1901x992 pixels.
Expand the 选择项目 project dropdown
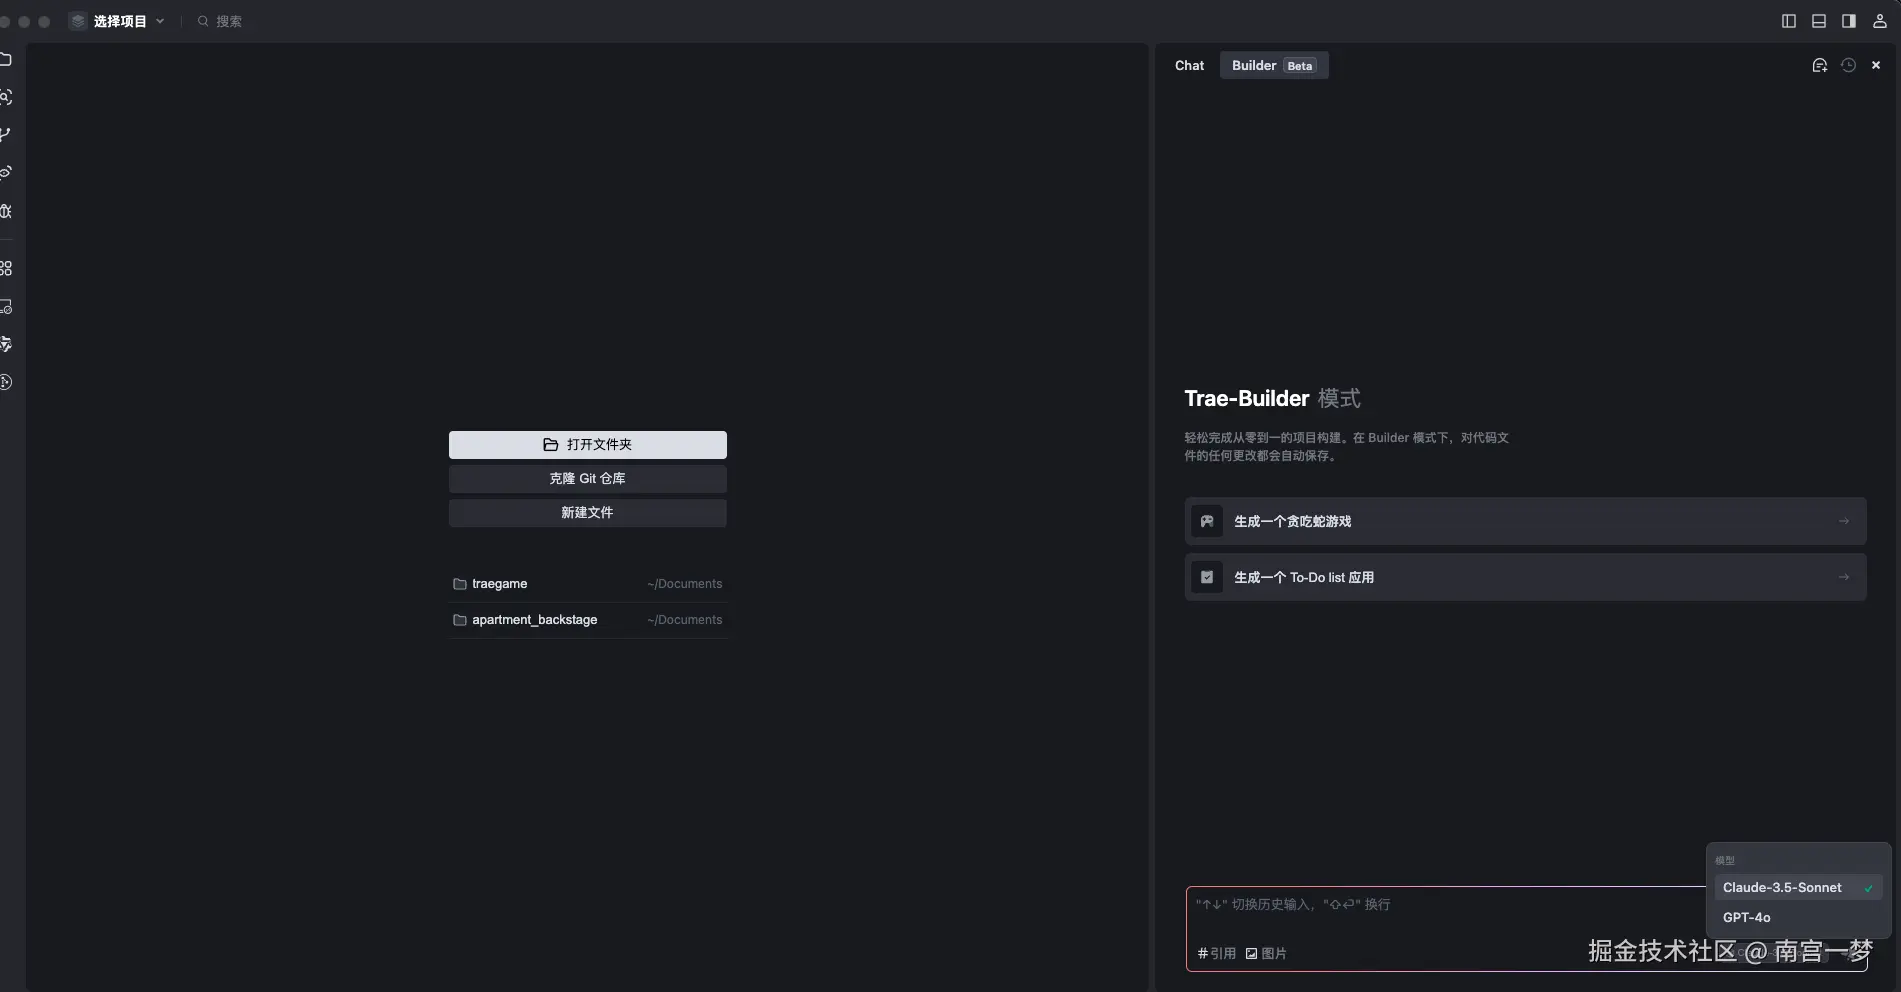[118, 21]
